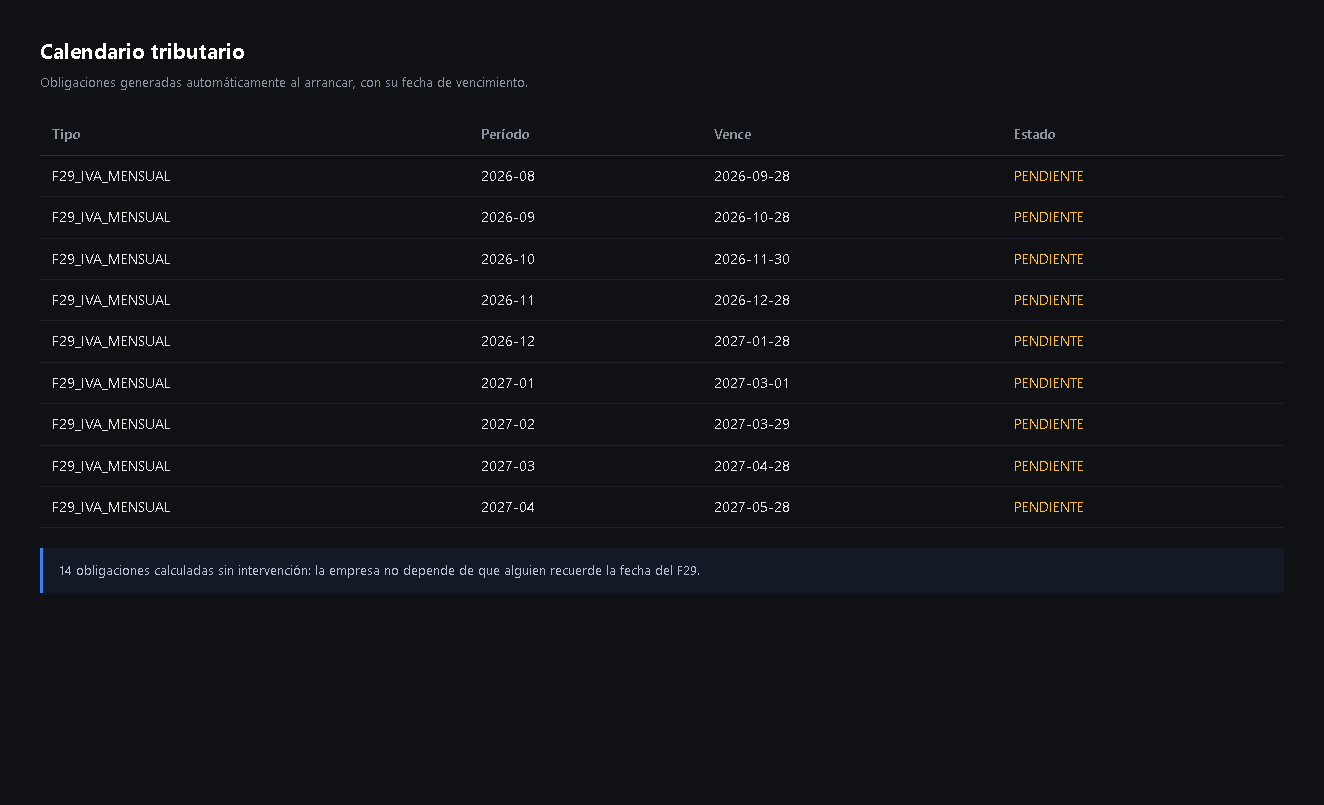The width and height of the screenshot is (1324, 805).
Task: Click period cell "2027-04"
Action: point(508,507)
